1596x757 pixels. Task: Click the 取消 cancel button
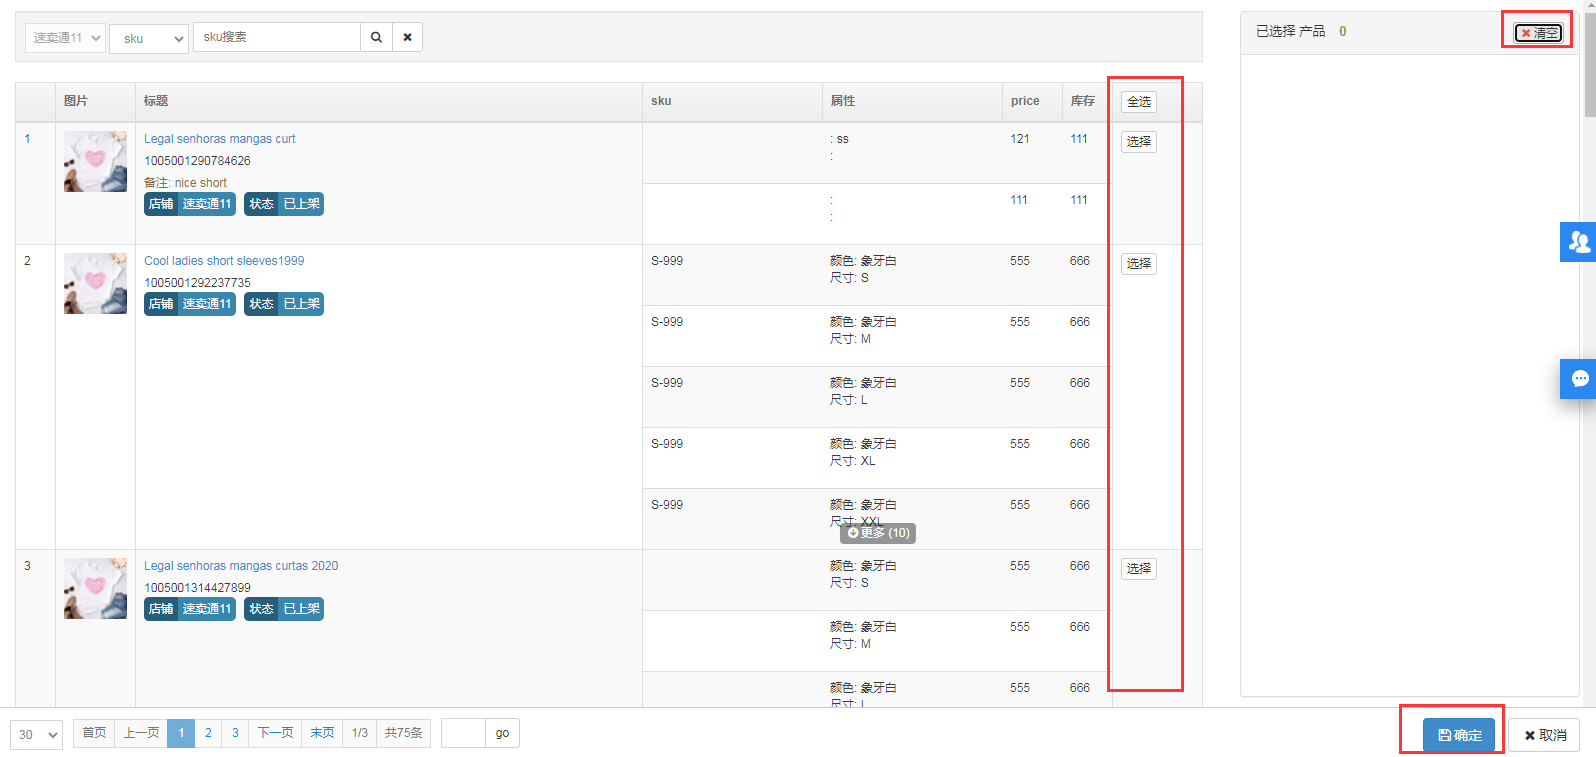pos(1544,735)
